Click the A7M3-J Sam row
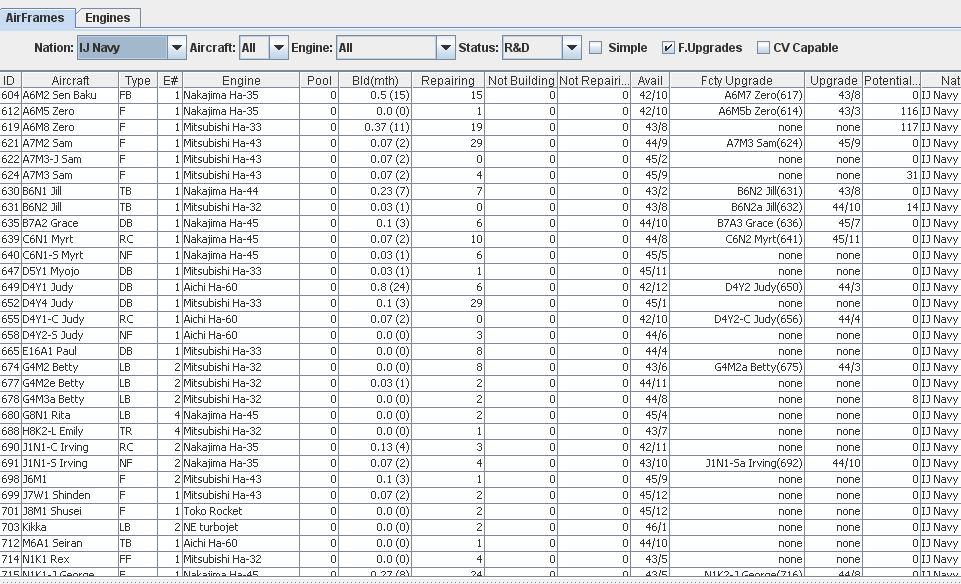Screen dimensions: 961x584 tap(480, 159)
